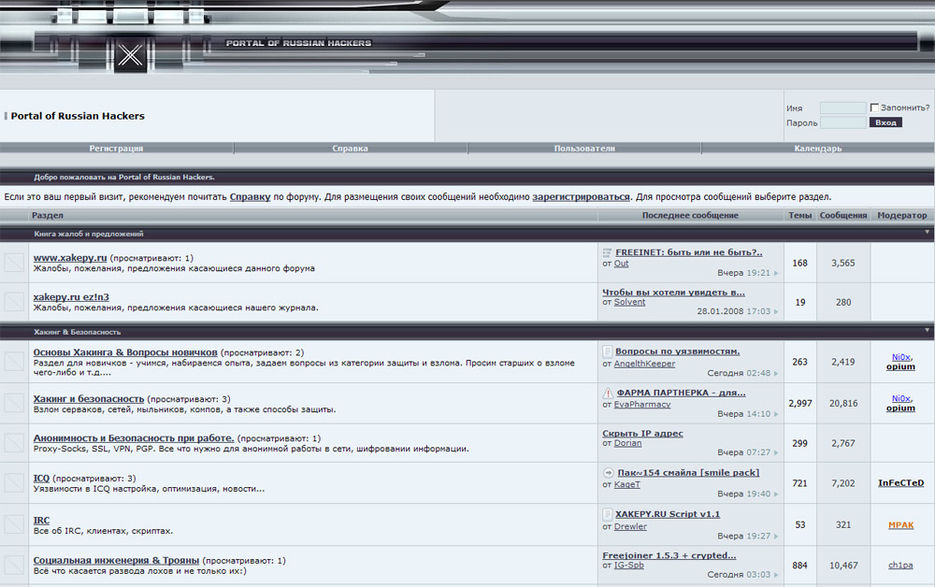The height and width of the screenshot is (587, 935).
Task: Open the Календарь menu item
Action: [x=818, y=148]
